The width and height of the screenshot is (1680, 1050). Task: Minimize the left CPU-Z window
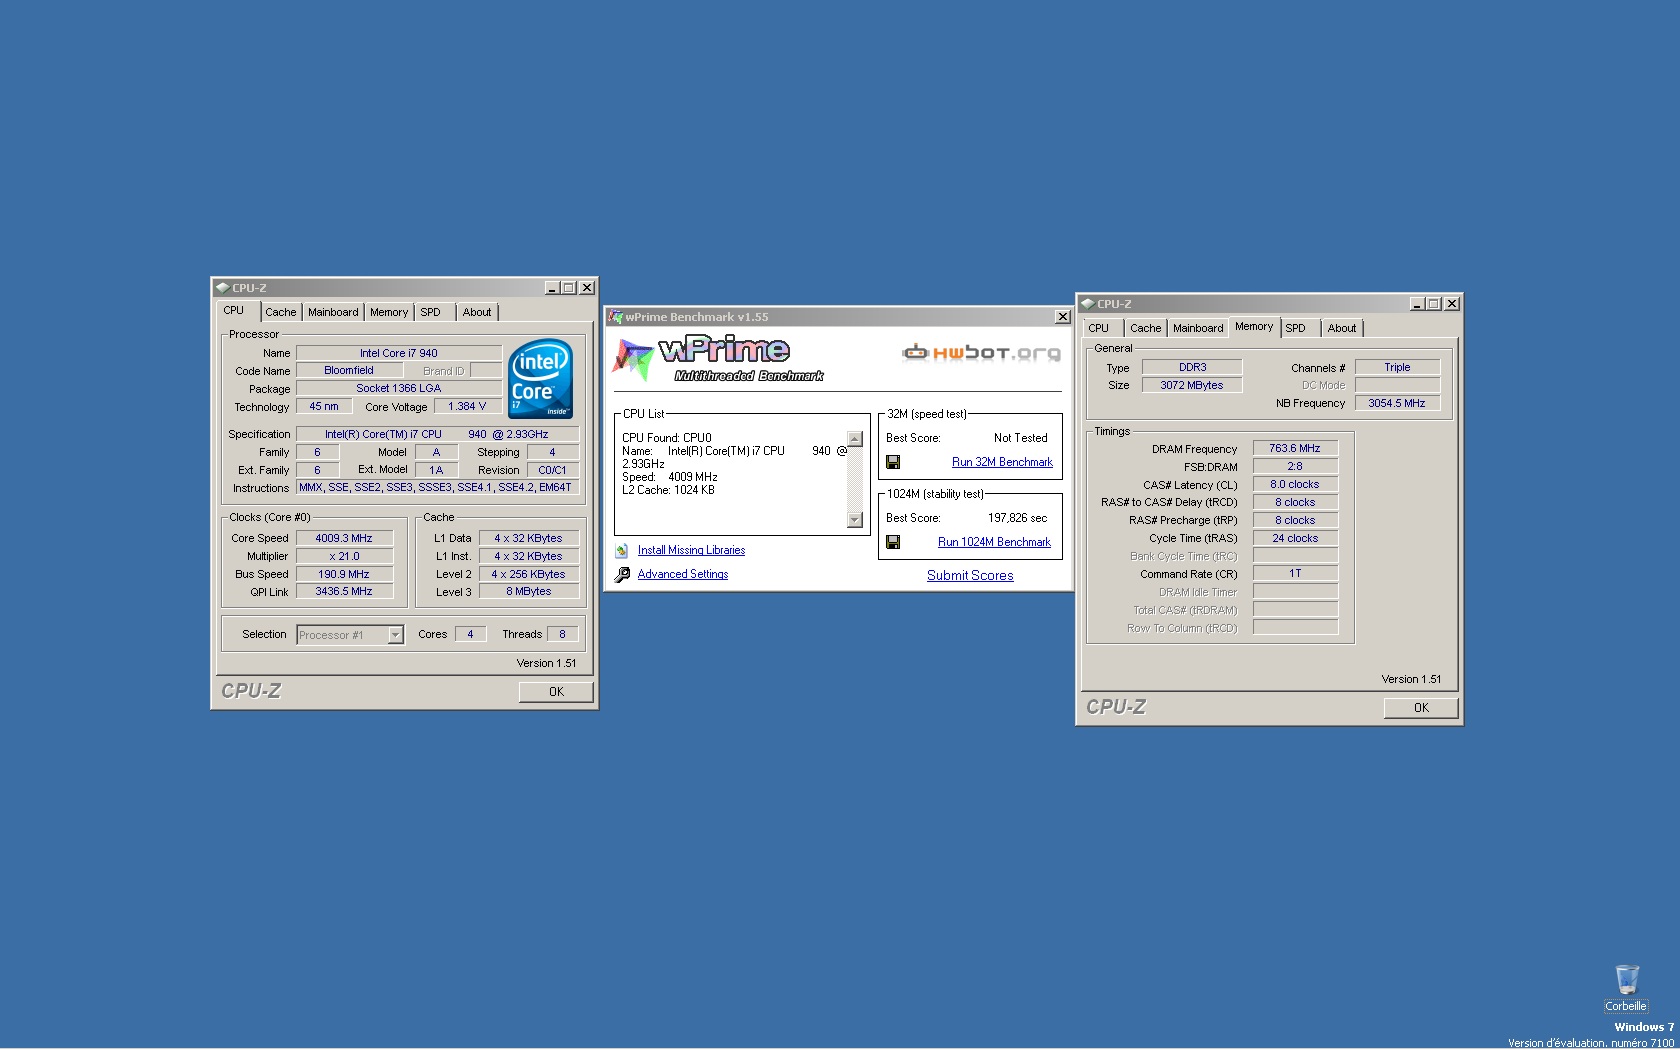tap(552, 288)
